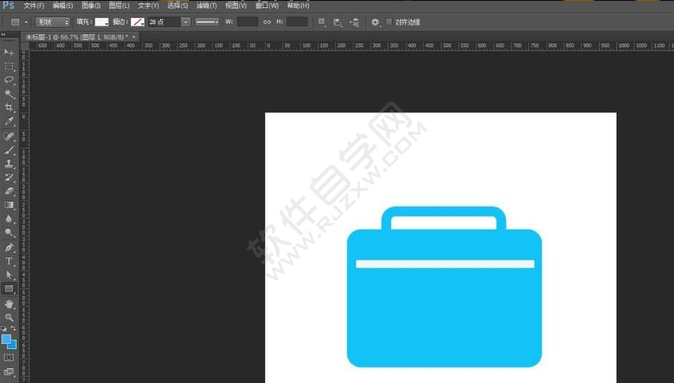Select the Rectangle shape tool
Viewport: 674px width, 383px height.
point(9,289)
